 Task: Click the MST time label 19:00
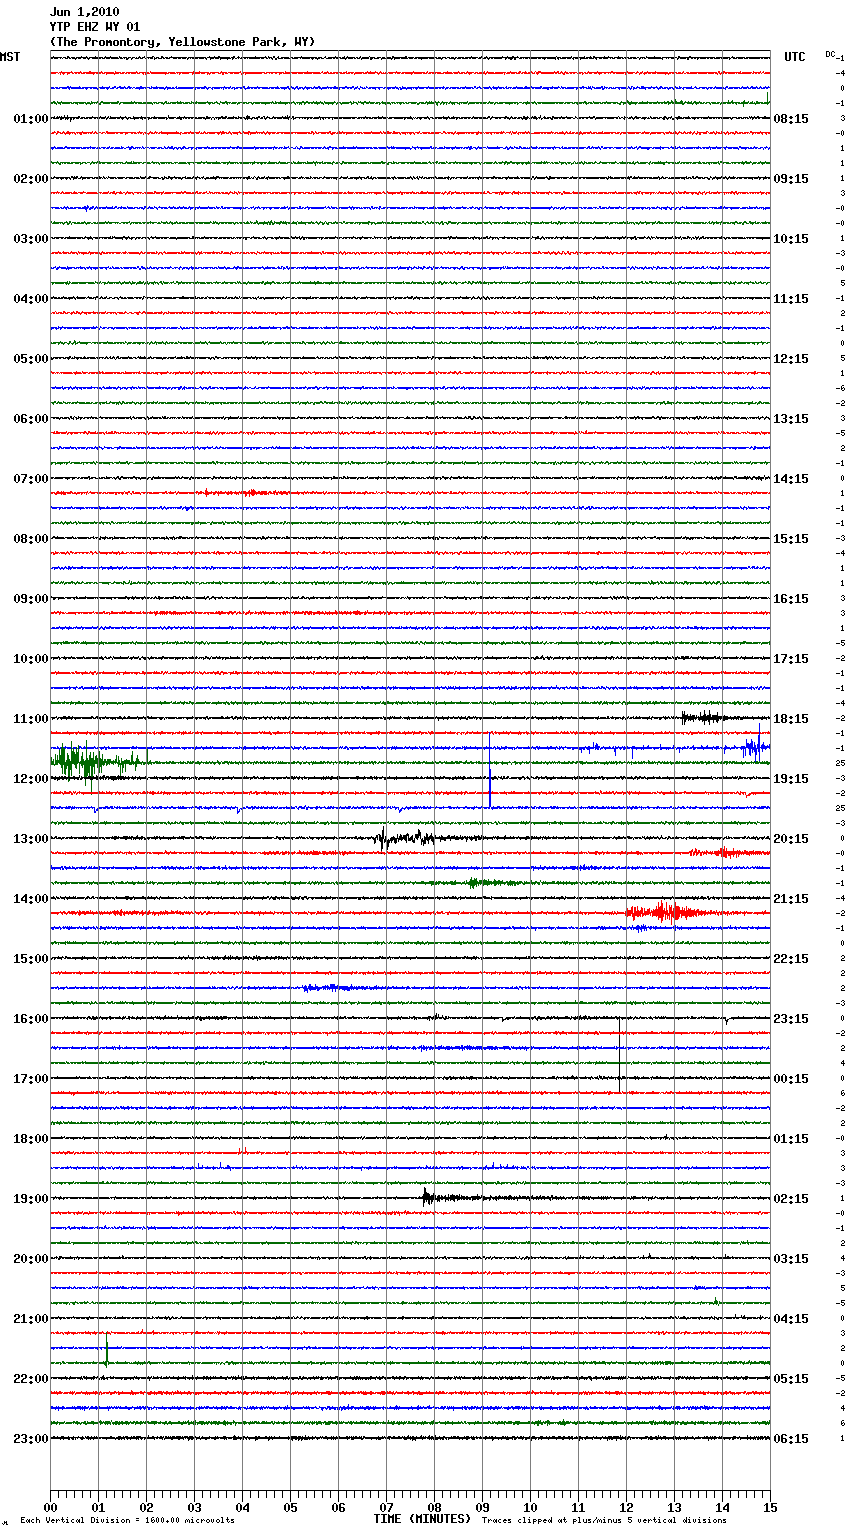(31, 1199)
